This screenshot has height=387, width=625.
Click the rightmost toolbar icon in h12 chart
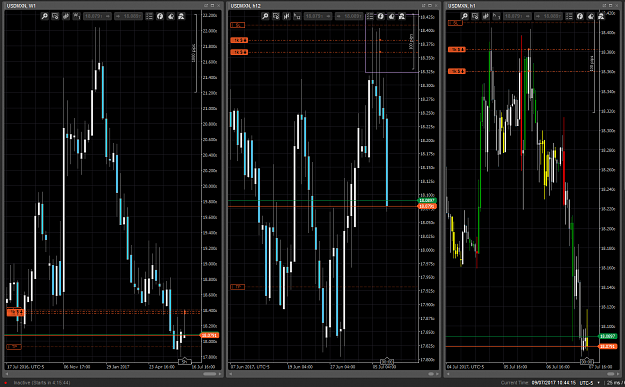(402, 16)
